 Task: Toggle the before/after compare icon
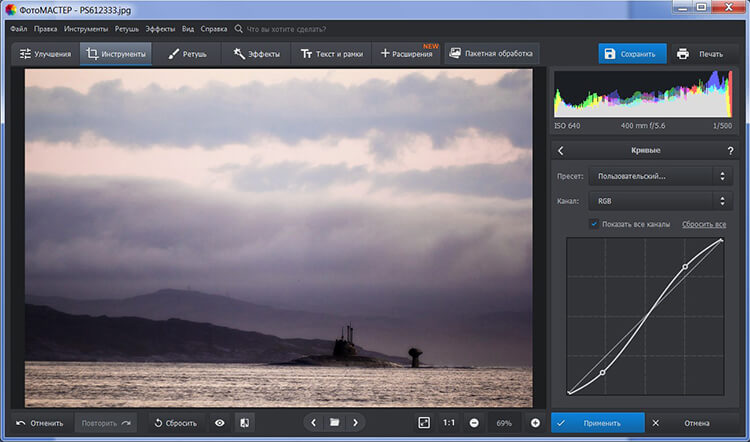click(244, 423)
